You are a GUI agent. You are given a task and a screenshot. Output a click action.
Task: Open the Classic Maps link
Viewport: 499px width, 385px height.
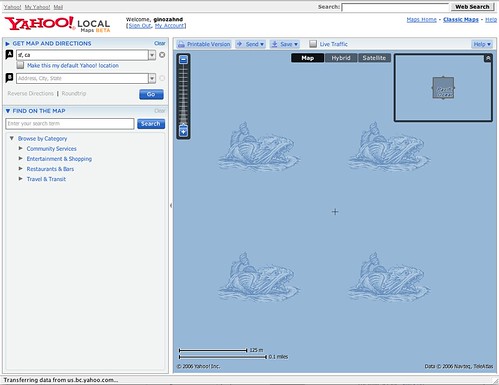461,20
